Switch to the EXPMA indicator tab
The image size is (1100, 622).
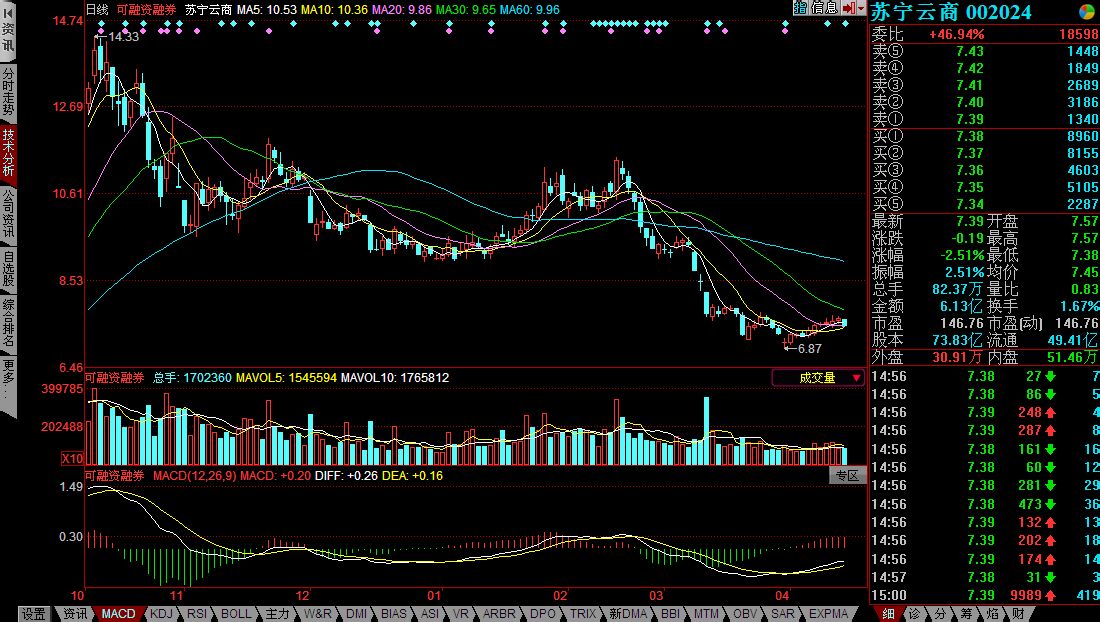click(829, 614)
